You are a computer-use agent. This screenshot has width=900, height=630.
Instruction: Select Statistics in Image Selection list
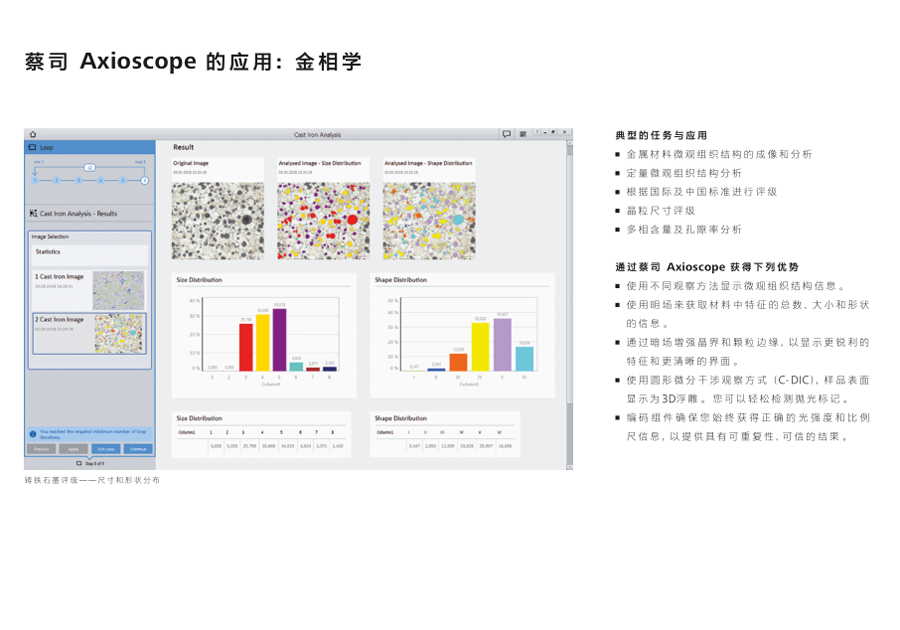click(89, 252)
